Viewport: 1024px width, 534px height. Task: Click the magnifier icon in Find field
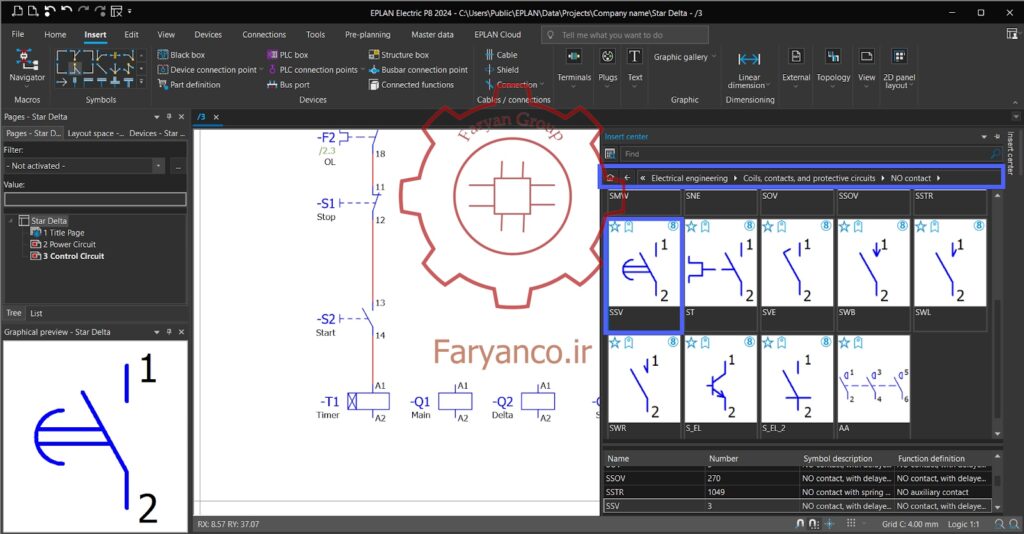995,154
